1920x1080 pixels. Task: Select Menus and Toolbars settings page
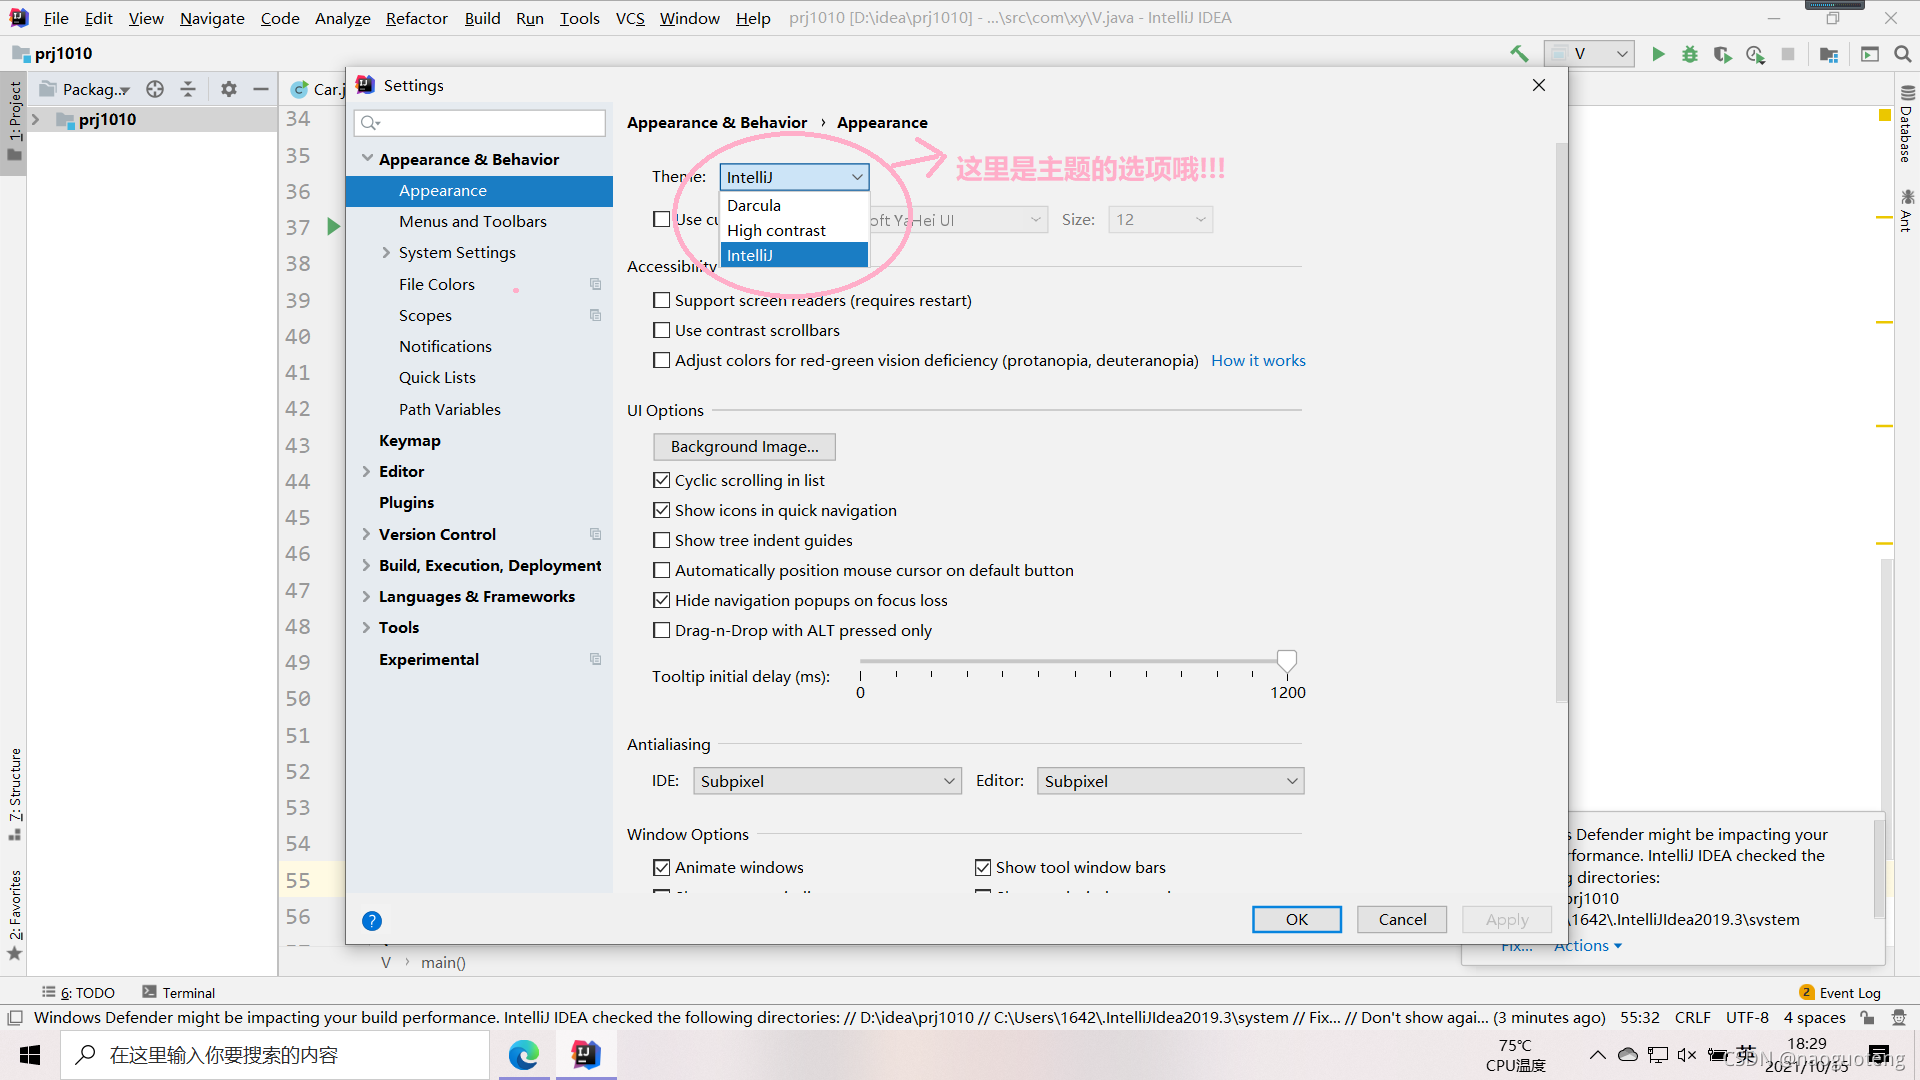(472, 221)
